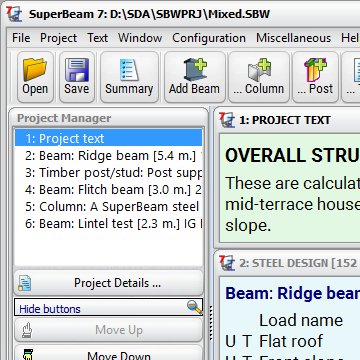Click the Move Down button
Viewport: 360px width, 360px height.
pos(108,353)
